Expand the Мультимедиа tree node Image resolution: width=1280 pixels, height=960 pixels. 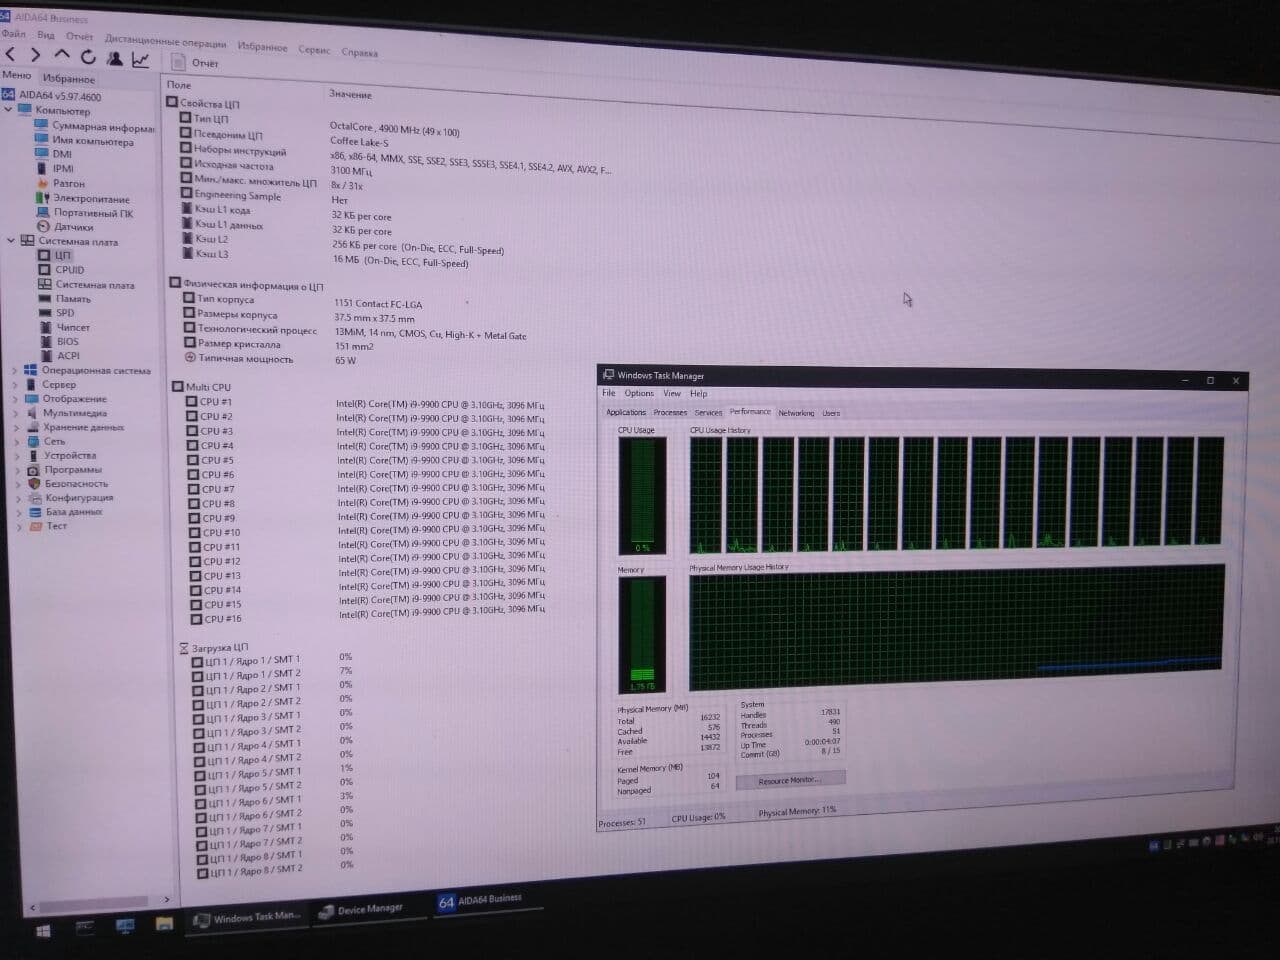[x=15, y=412]
